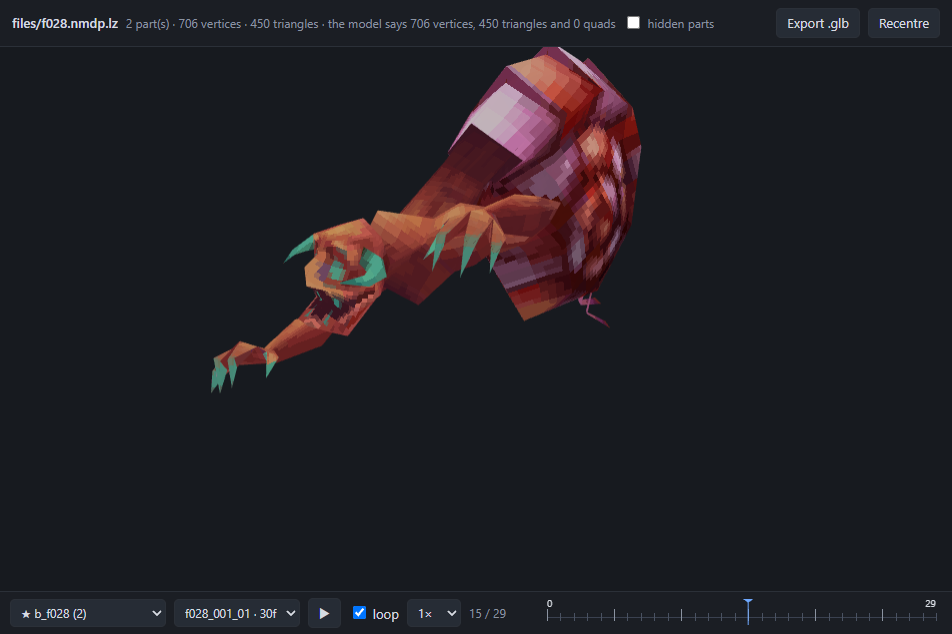Click the '706 vertices · 450 triangles' stats text

coord(248,24)
